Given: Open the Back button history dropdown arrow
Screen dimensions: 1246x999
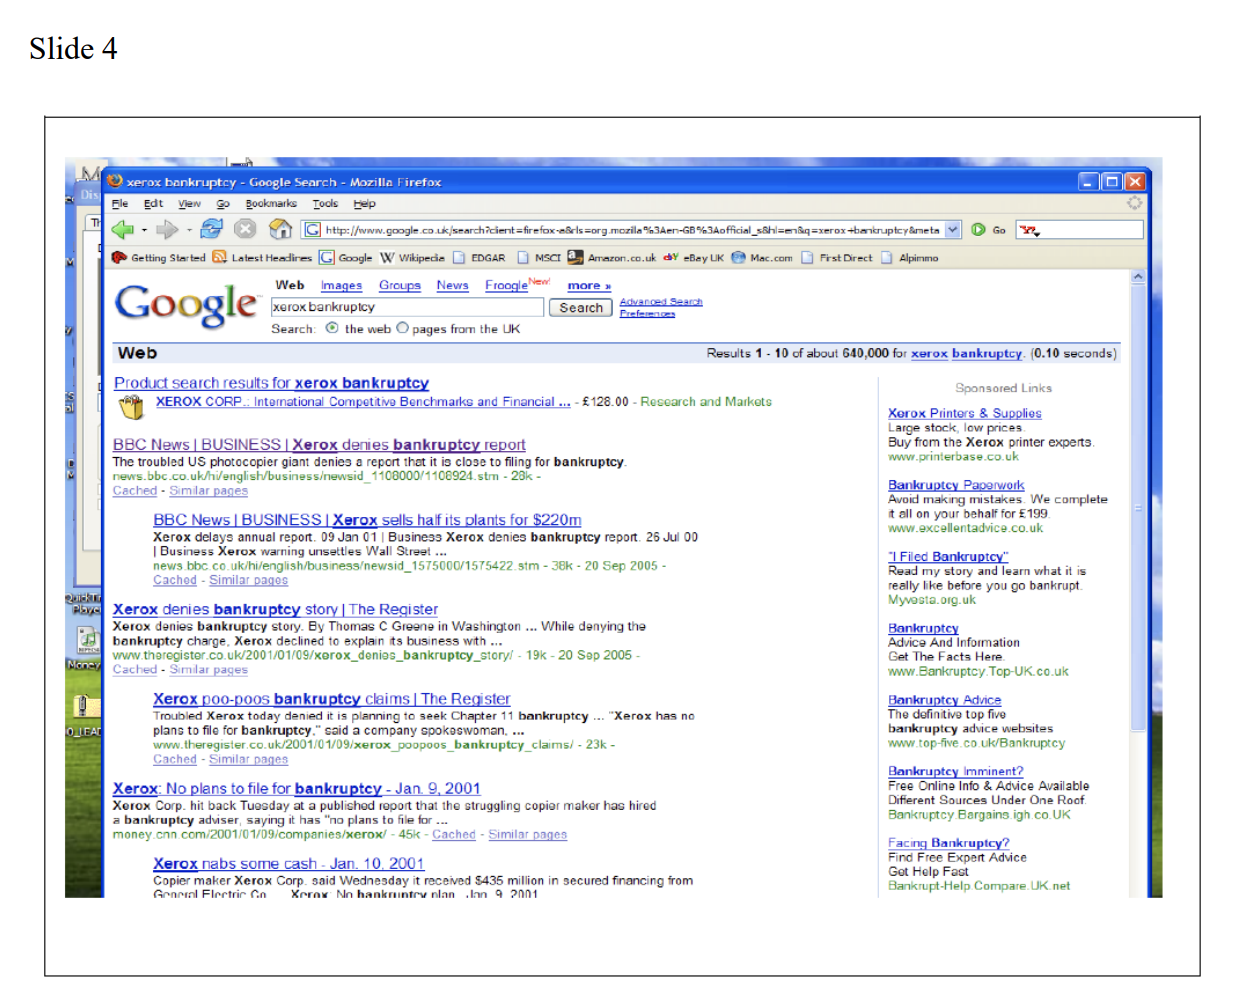Looking at the screenshot, I should [145, 230].
